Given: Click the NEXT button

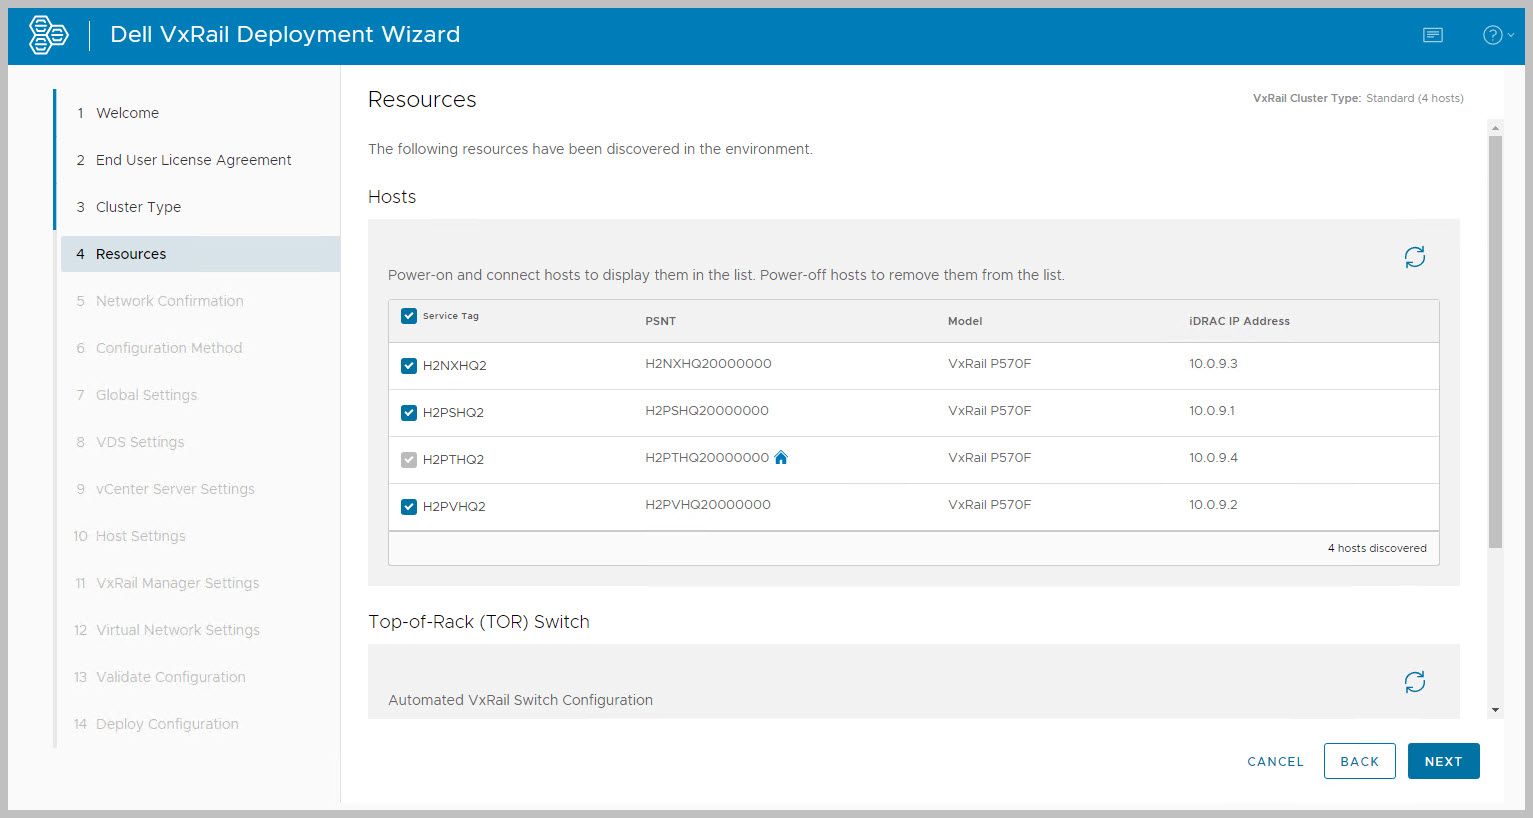Looking at the screenshot, I should 1443,761.
